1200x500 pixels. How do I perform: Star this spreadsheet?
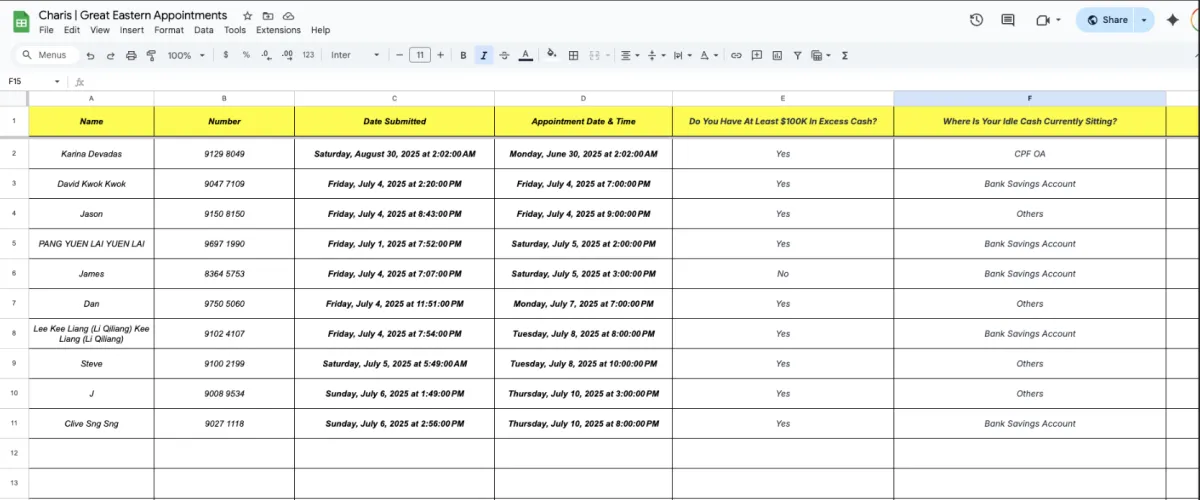click(x=247, y=16)
